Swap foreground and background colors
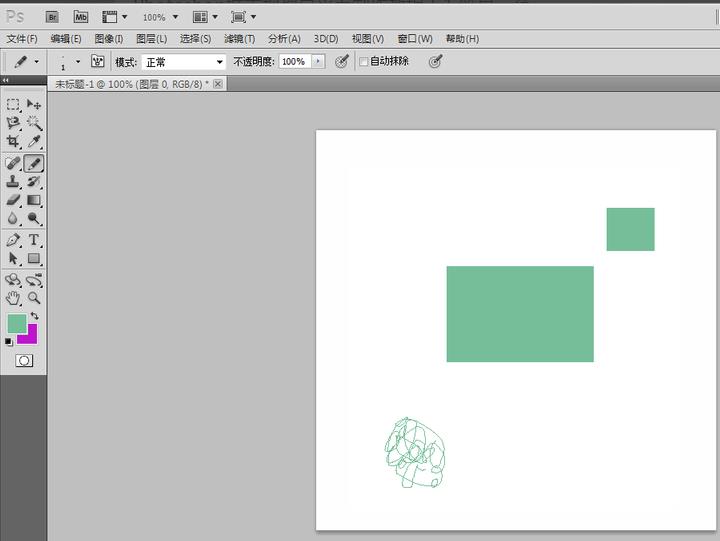Viewport: 720px width, 541px height. 34,316
